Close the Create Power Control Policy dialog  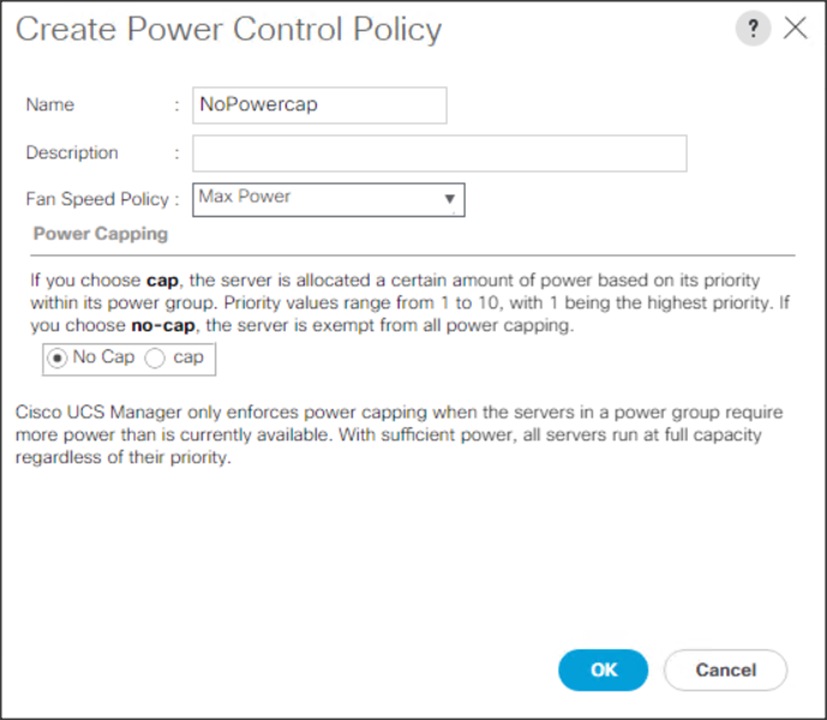(795, 28)
